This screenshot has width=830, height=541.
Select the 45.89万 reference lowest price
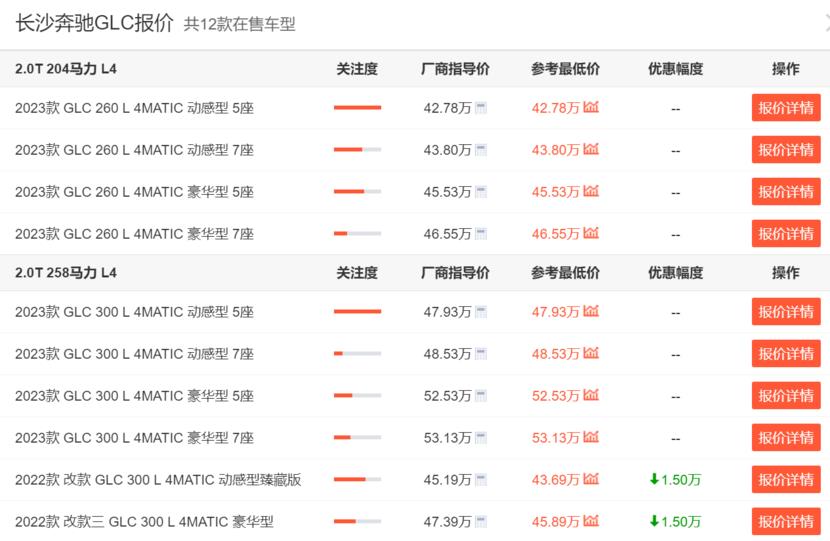pyautogui.click(x=556, y=521)
